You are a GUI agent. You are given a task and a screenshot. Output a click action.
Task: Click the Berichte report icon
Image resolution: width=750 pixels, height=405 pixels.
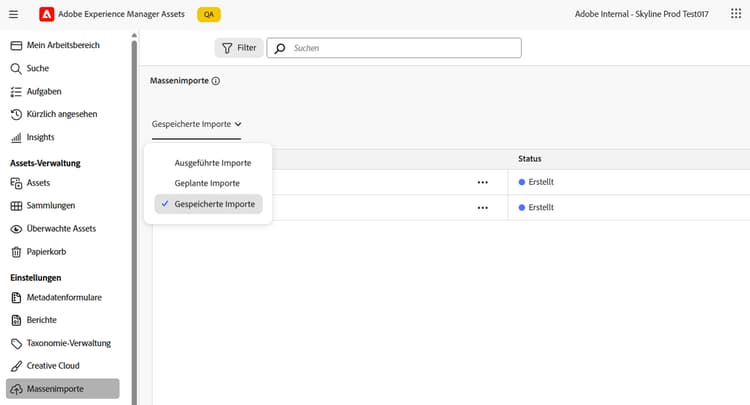pos(16,320)
